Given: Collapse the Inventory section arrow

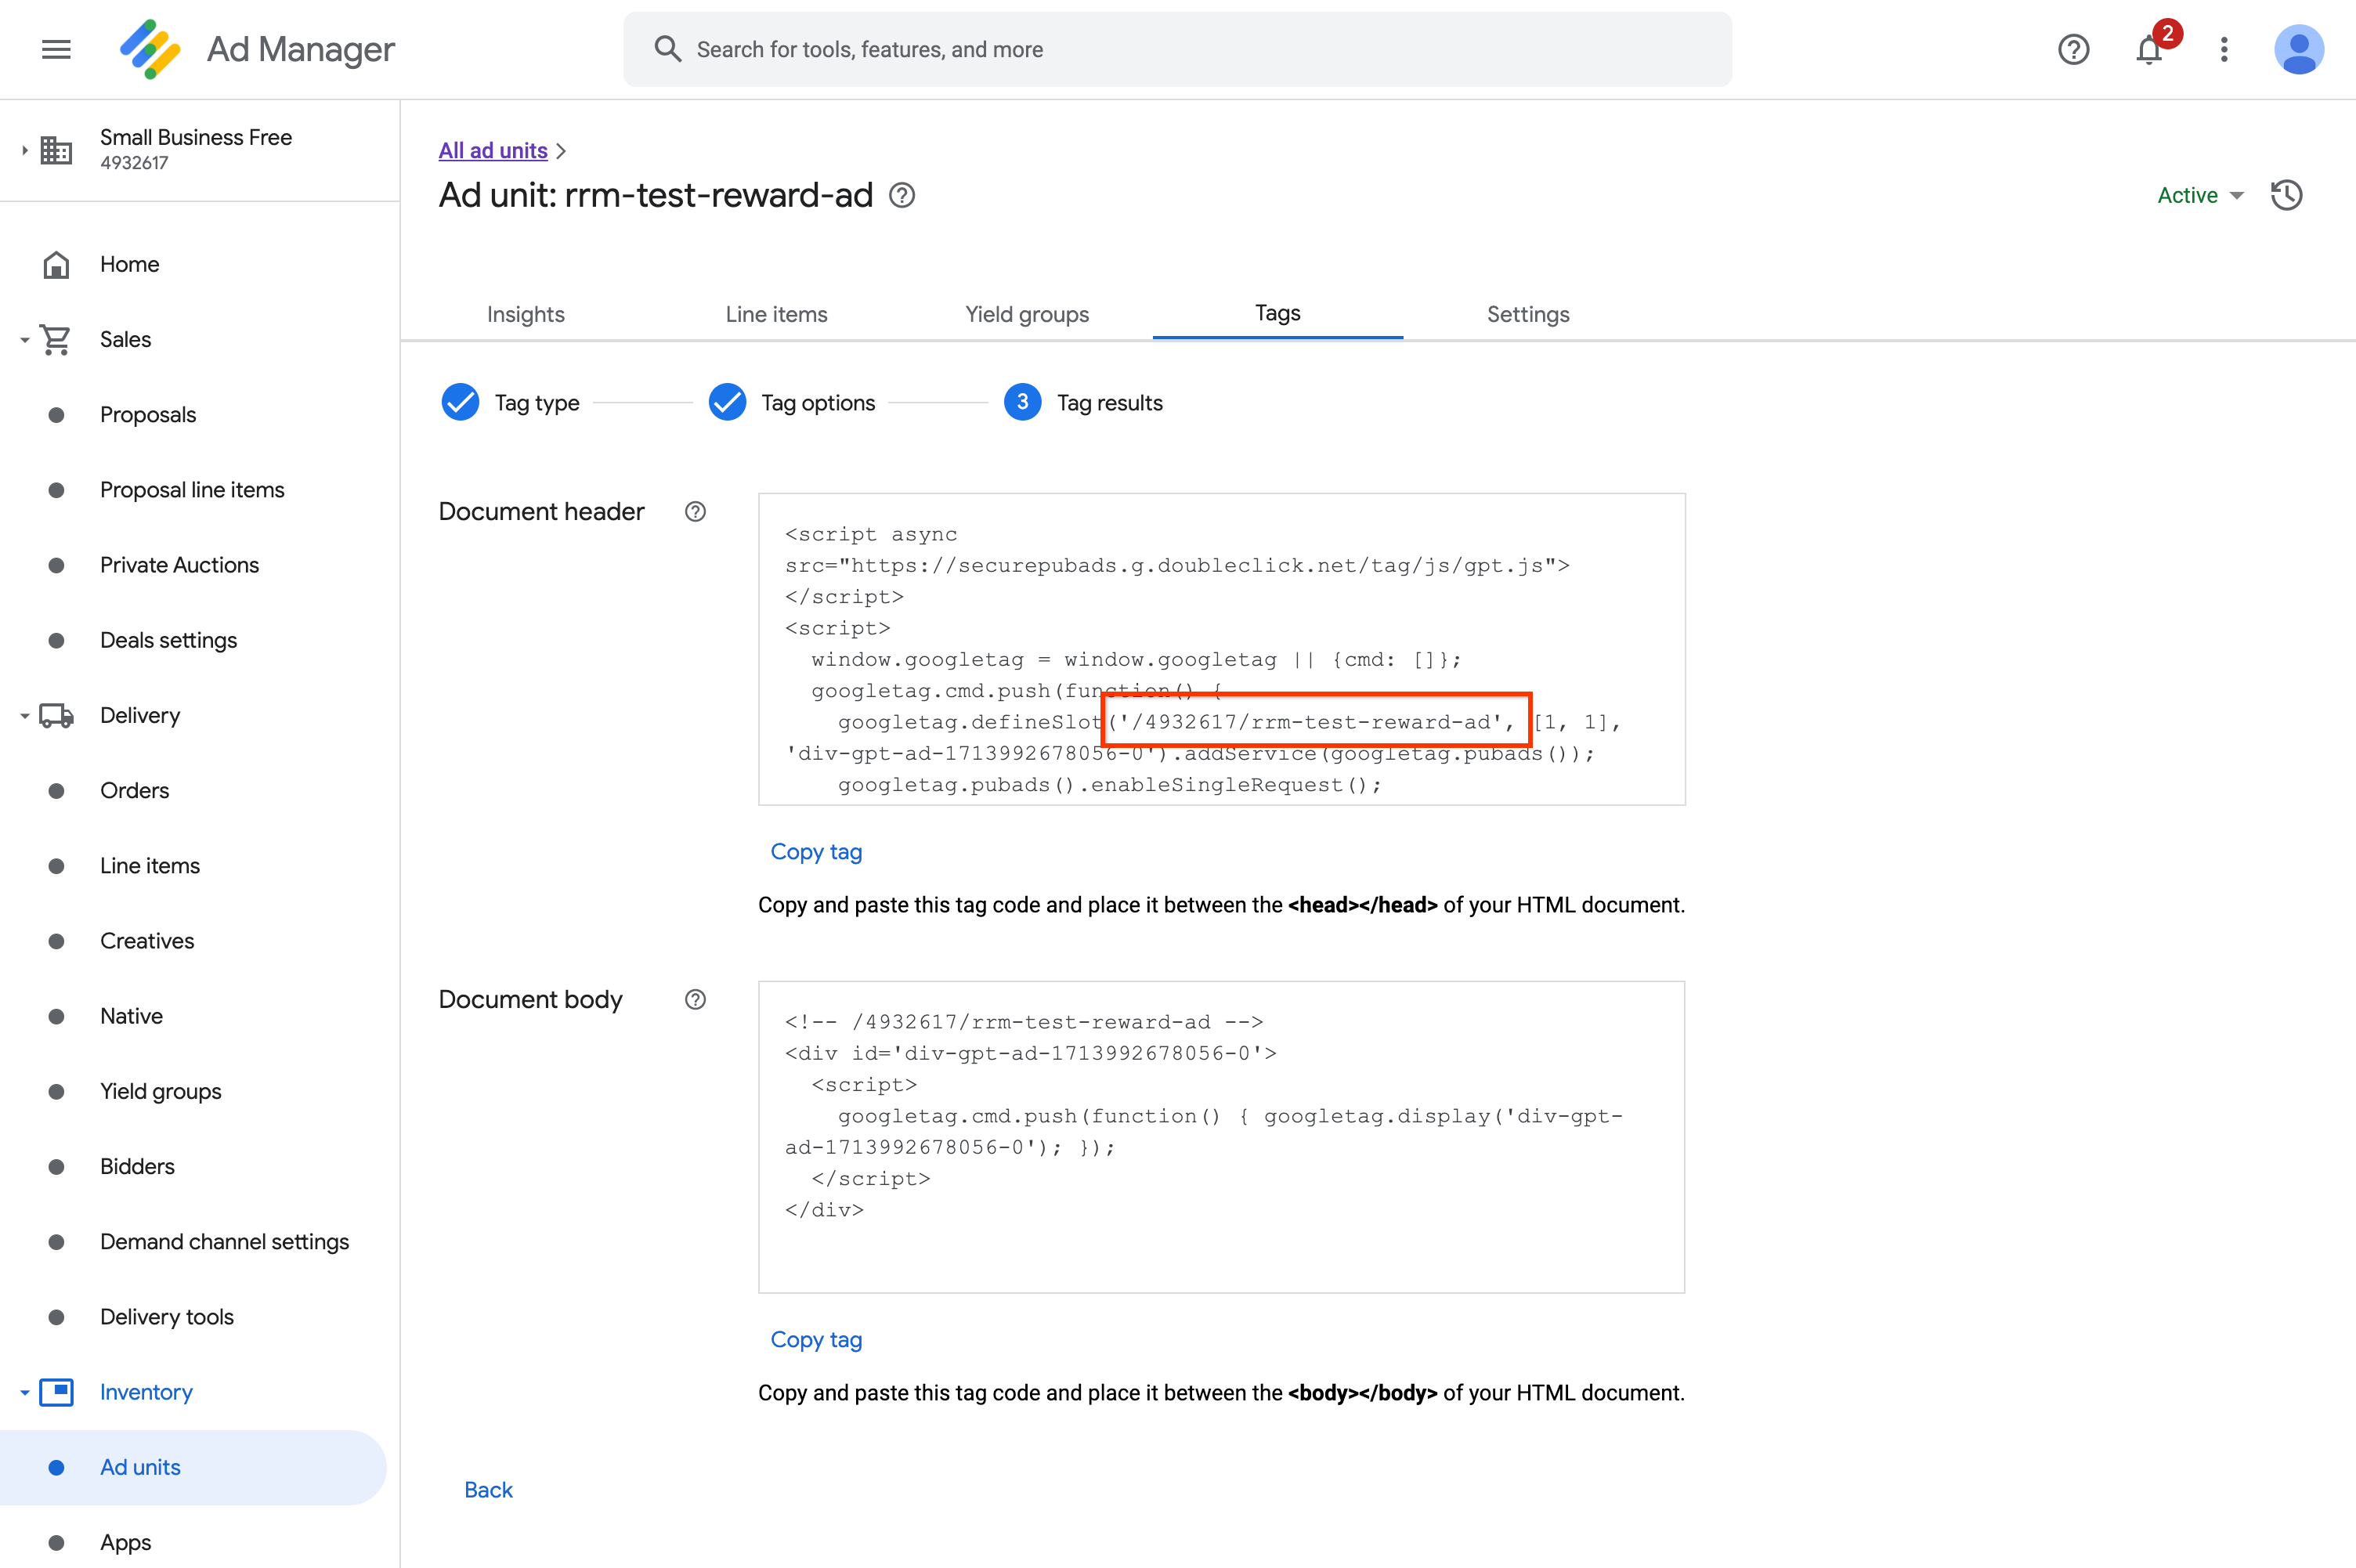Looking at the screenshot, I should click(24, 1392).
